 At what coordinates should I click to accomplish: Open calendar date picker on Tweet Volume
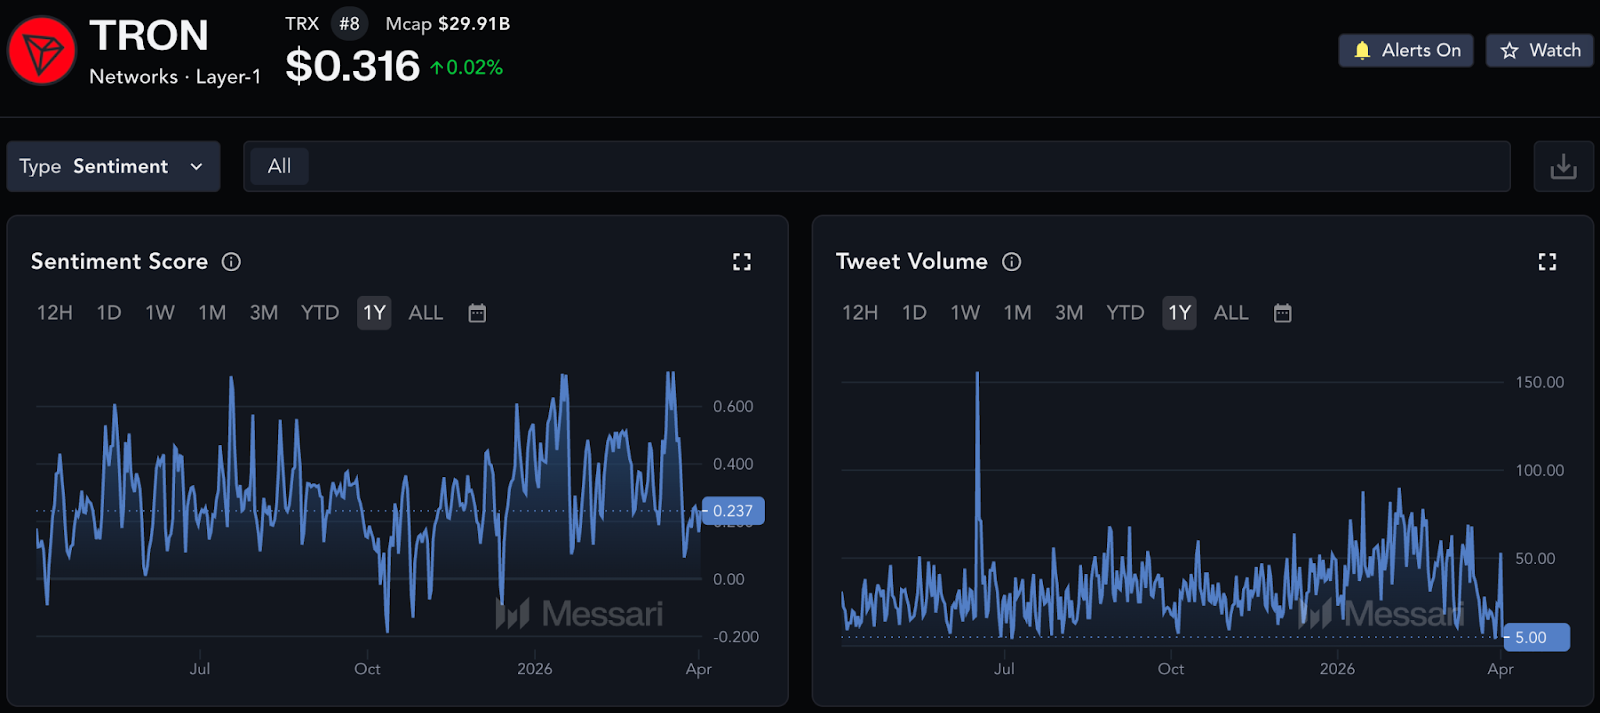click(x=1283, y=313)
